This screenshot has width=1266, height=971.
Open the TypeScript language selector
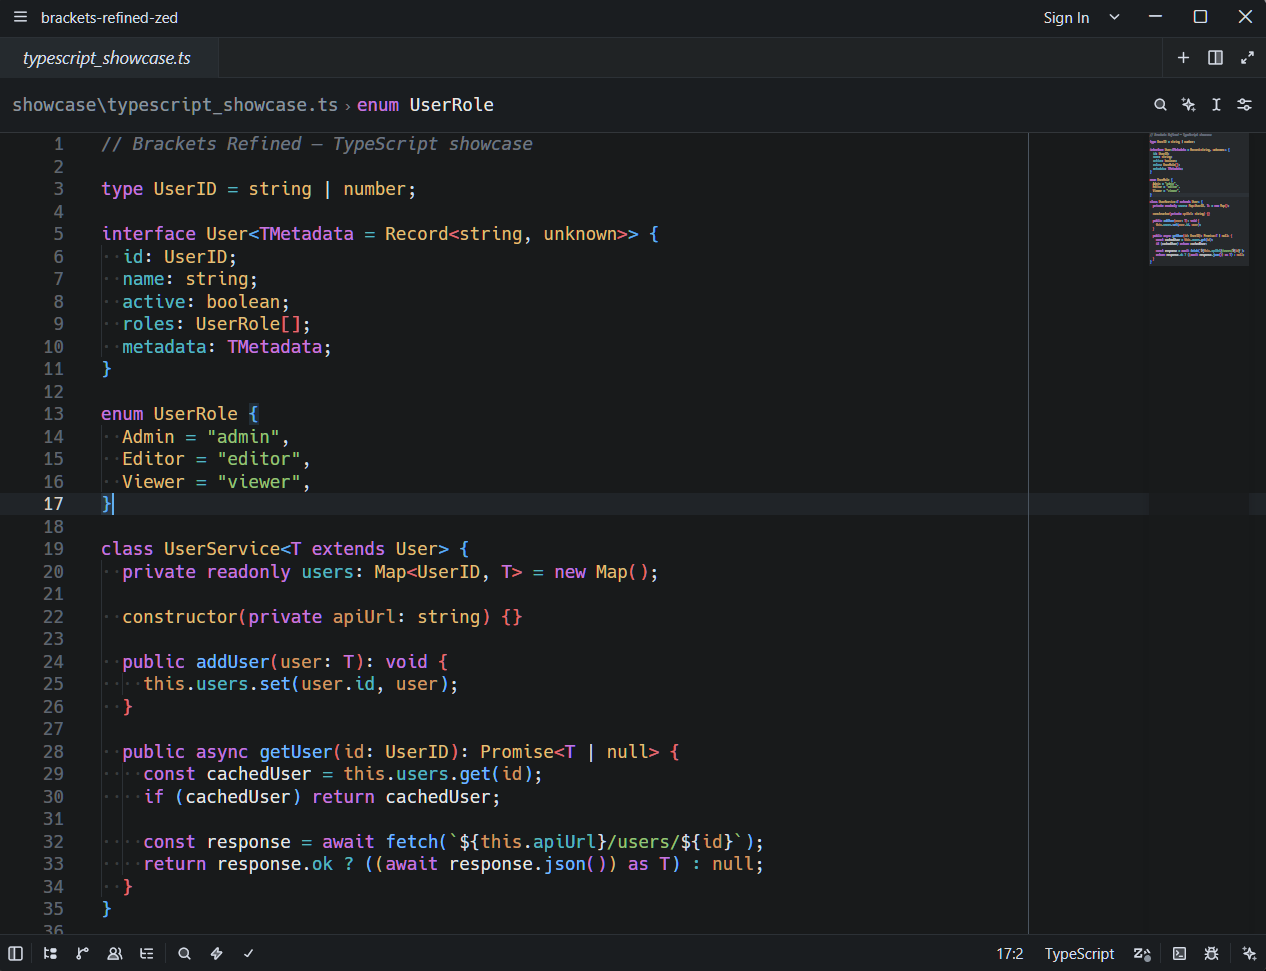(x=1079, y=954)
